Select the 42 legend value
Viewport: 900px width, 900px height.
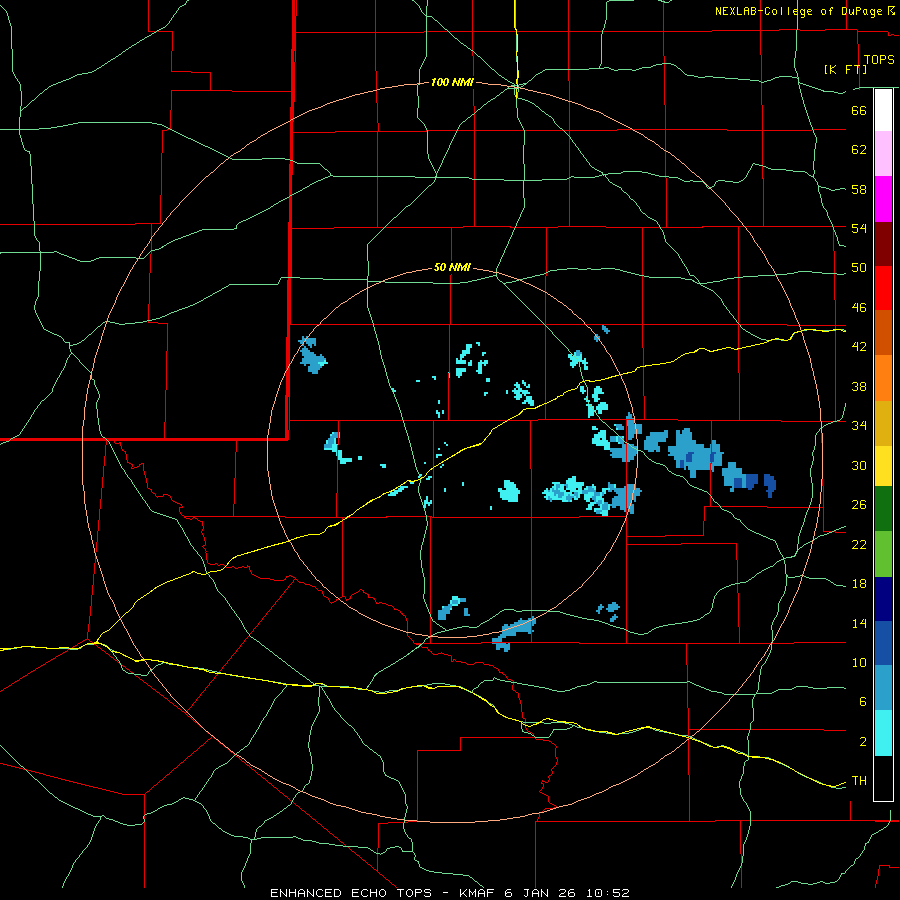coord(859,347)
